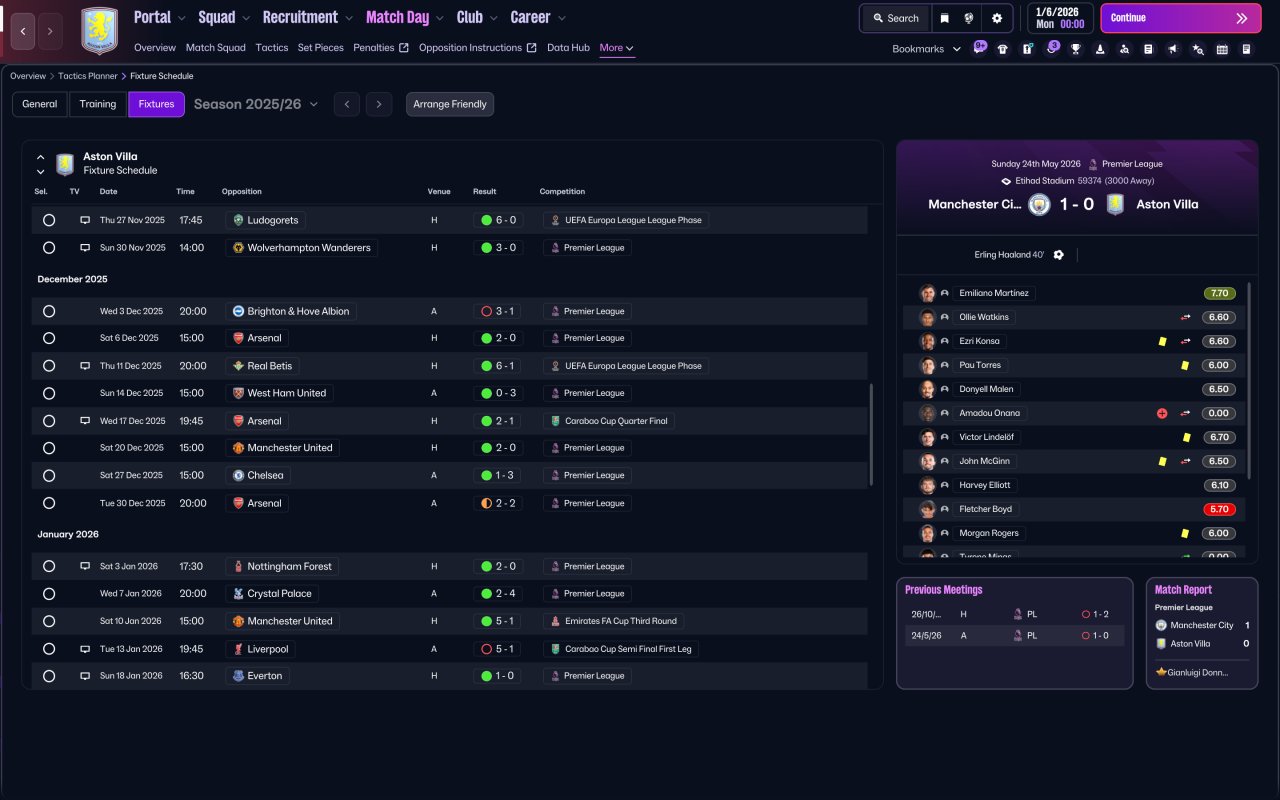Click the Search button

coord(896,18)
